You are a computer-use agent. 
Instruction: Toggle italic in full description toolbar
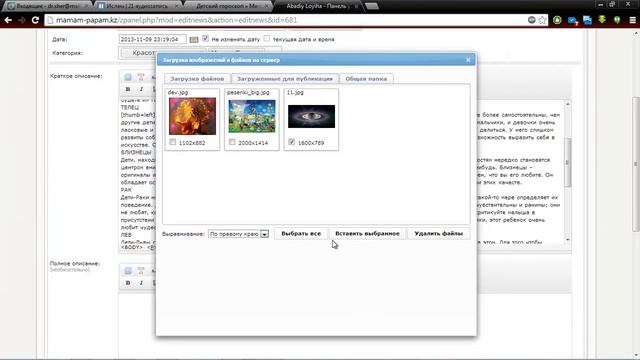(x=141, y=283)
